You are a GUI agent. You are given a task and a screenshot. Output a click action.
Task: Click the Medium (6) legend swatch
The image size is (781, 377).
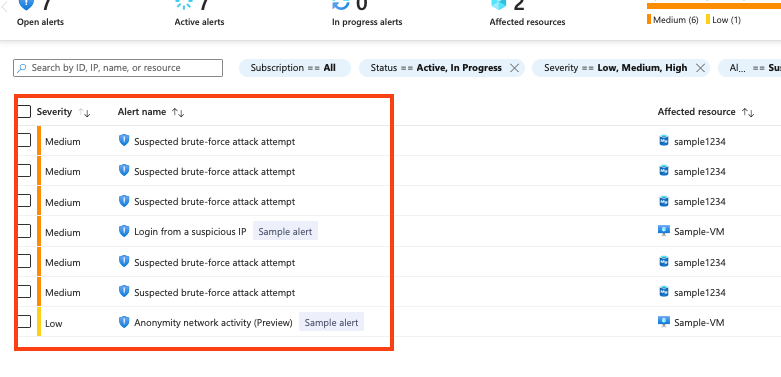click(649, 20)
